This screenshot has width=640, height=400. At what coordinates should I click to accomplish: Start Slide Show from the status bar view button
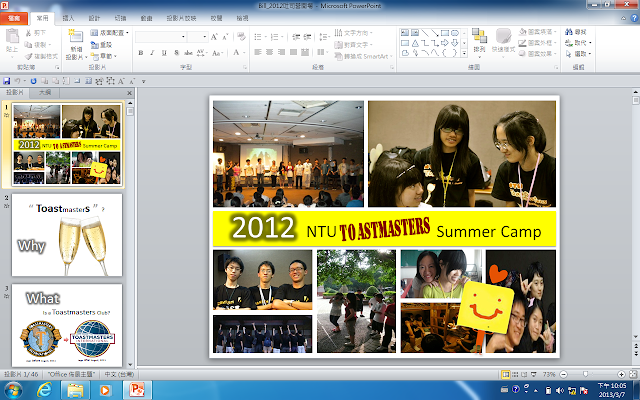tap(533, 374)
